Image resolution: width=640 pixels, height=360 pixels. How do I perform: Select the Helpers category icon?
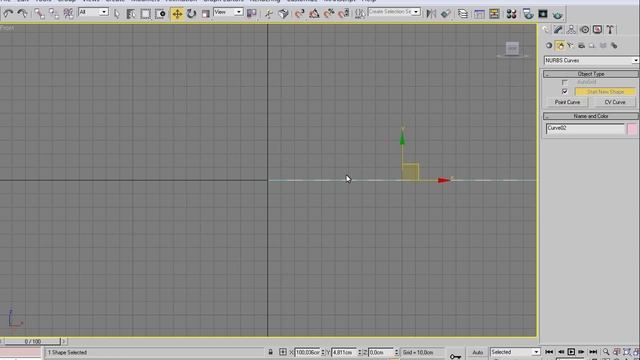point(592,46)
